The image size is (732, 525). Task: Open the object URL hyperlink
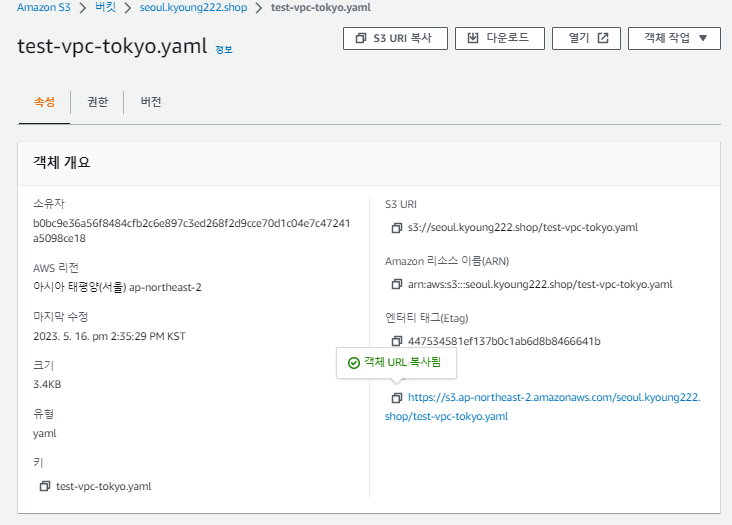point(542,406)
